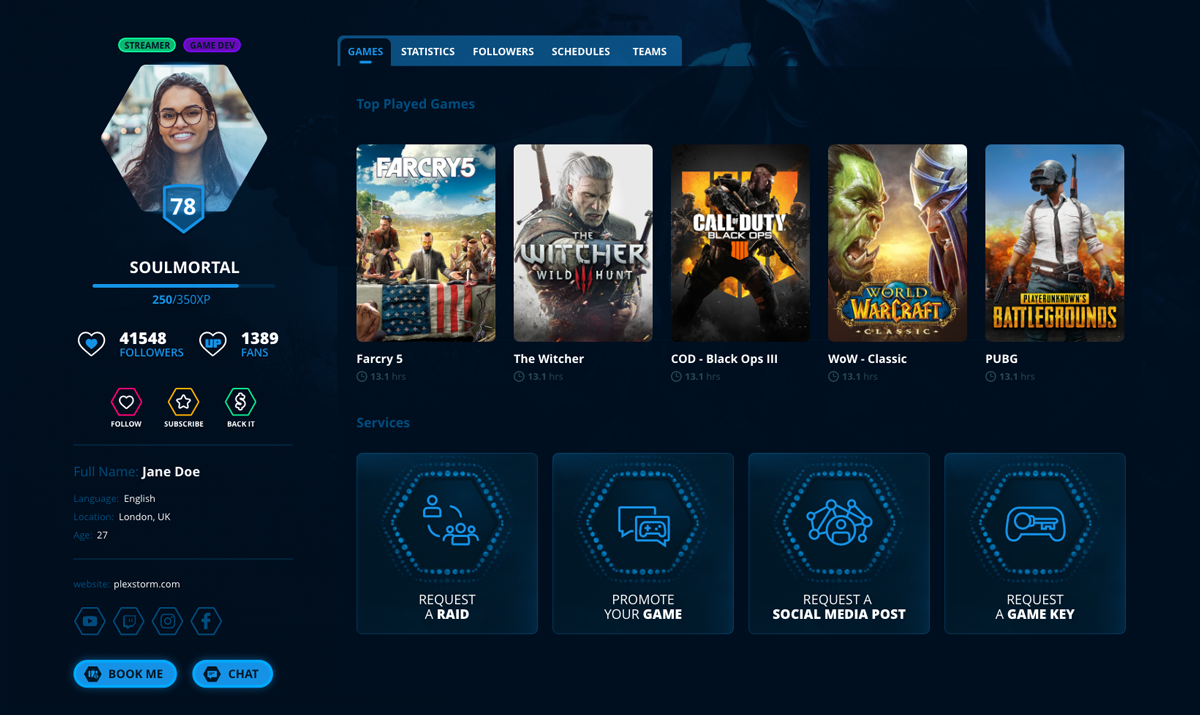Click the Subscribe star hexagon icon
The height and width of the screenshot is (715, 1200).
coord(183,402)
